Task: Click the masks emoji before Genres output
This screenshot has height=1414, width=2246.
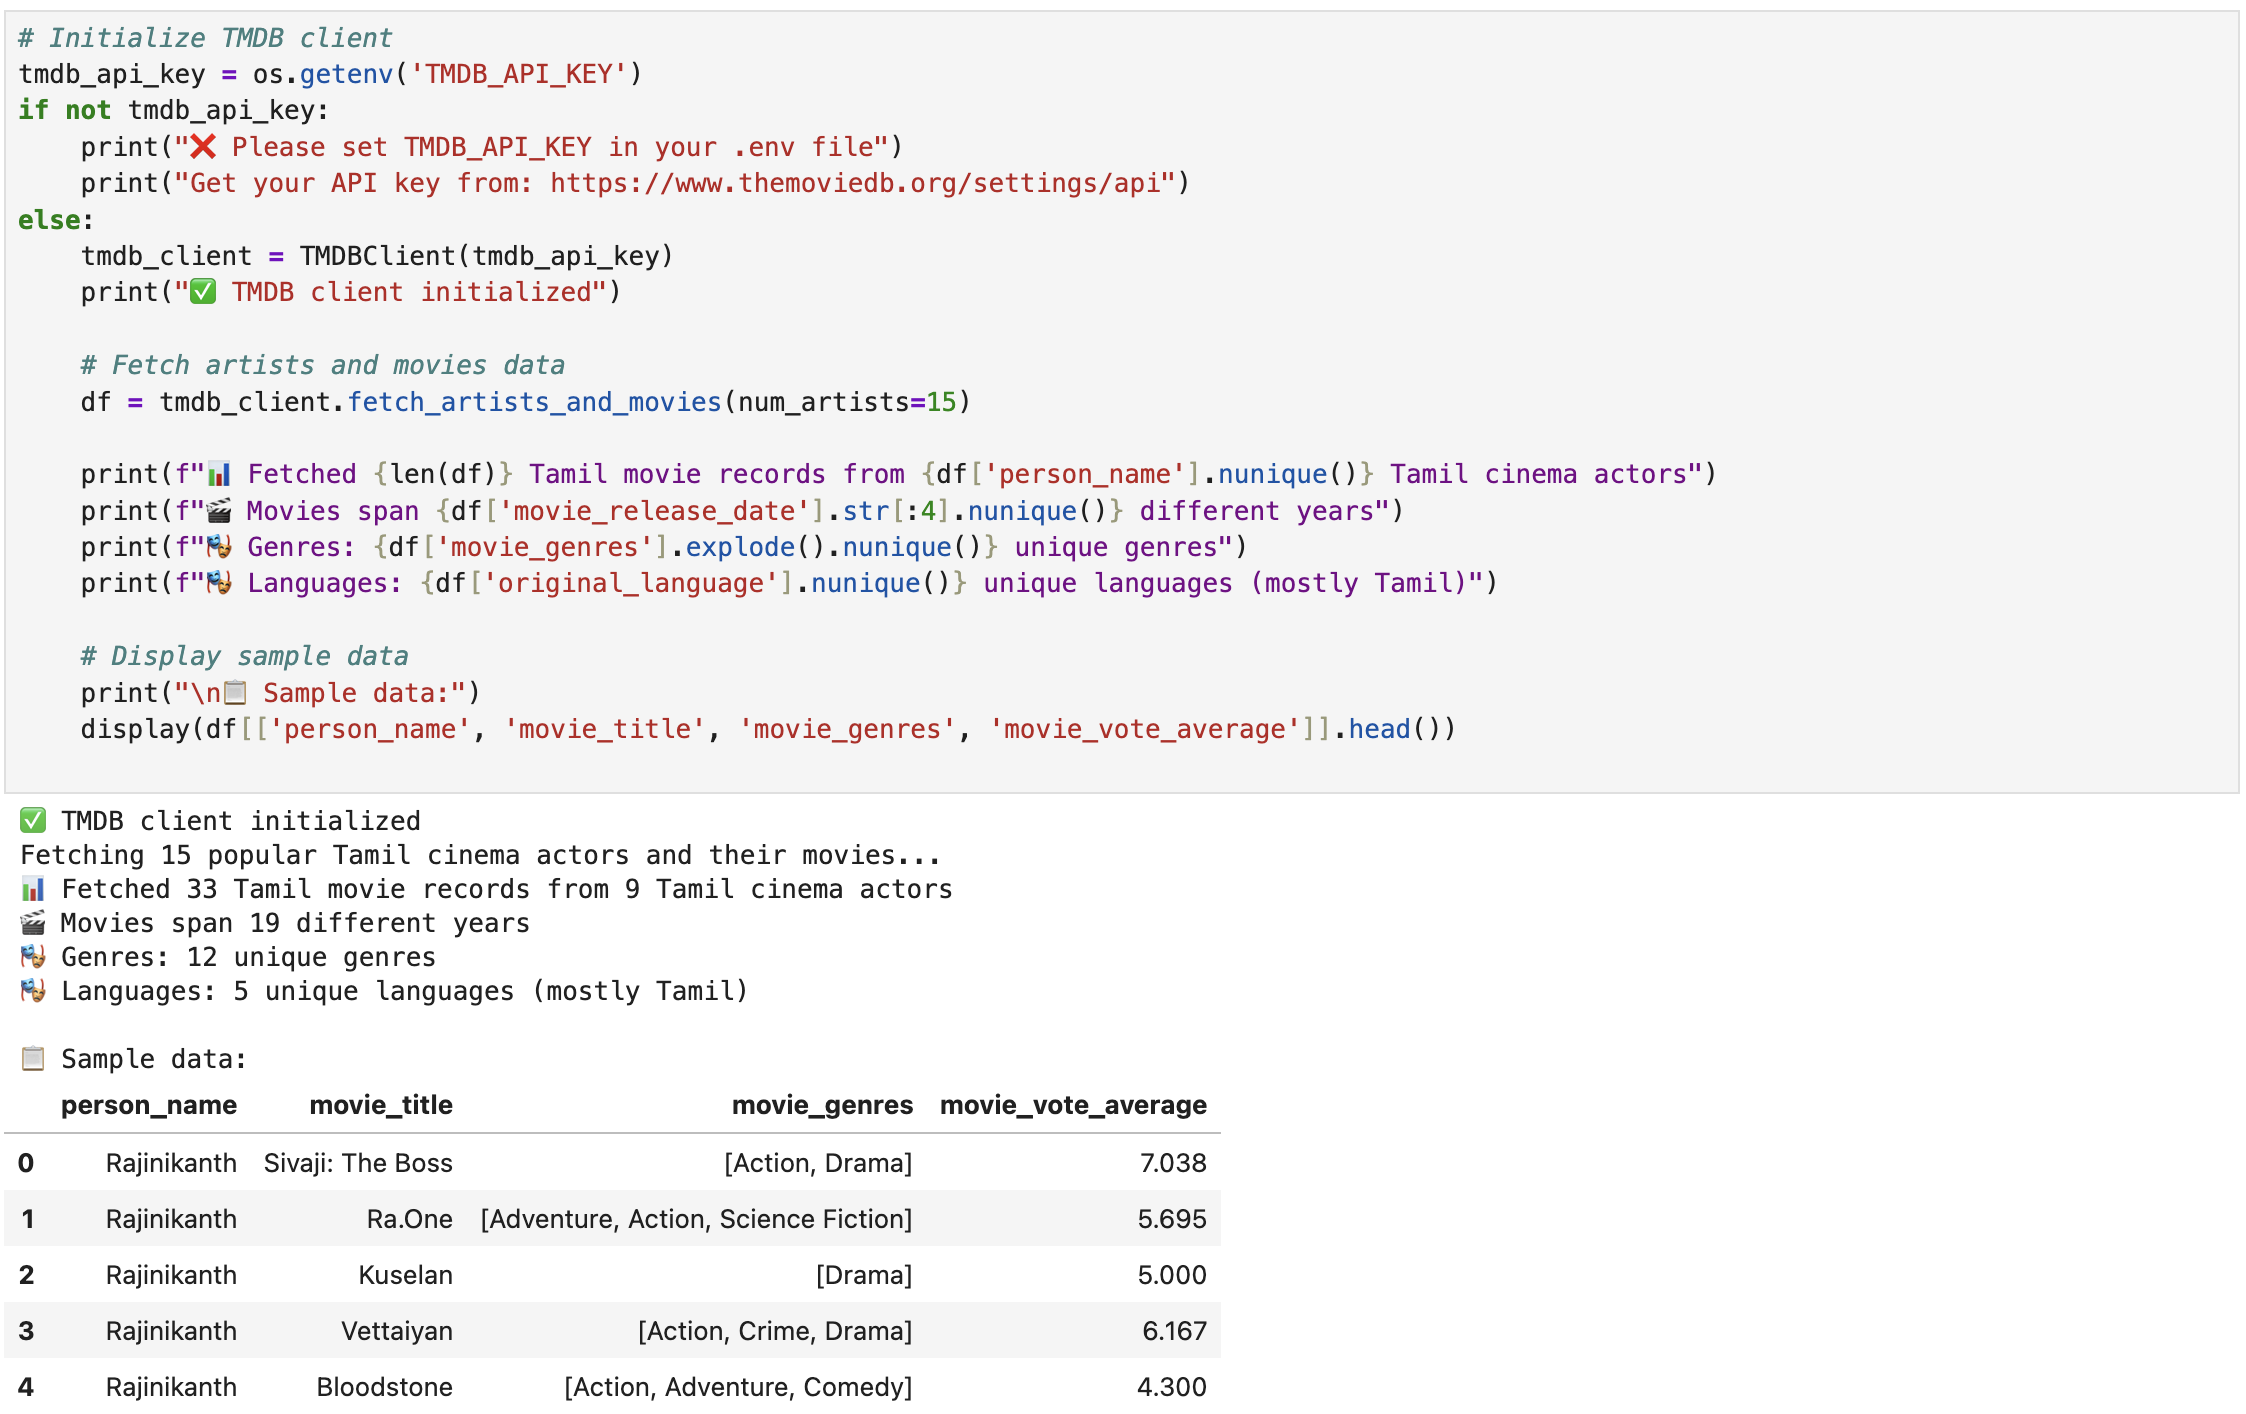Action: [x=32, y=957]
